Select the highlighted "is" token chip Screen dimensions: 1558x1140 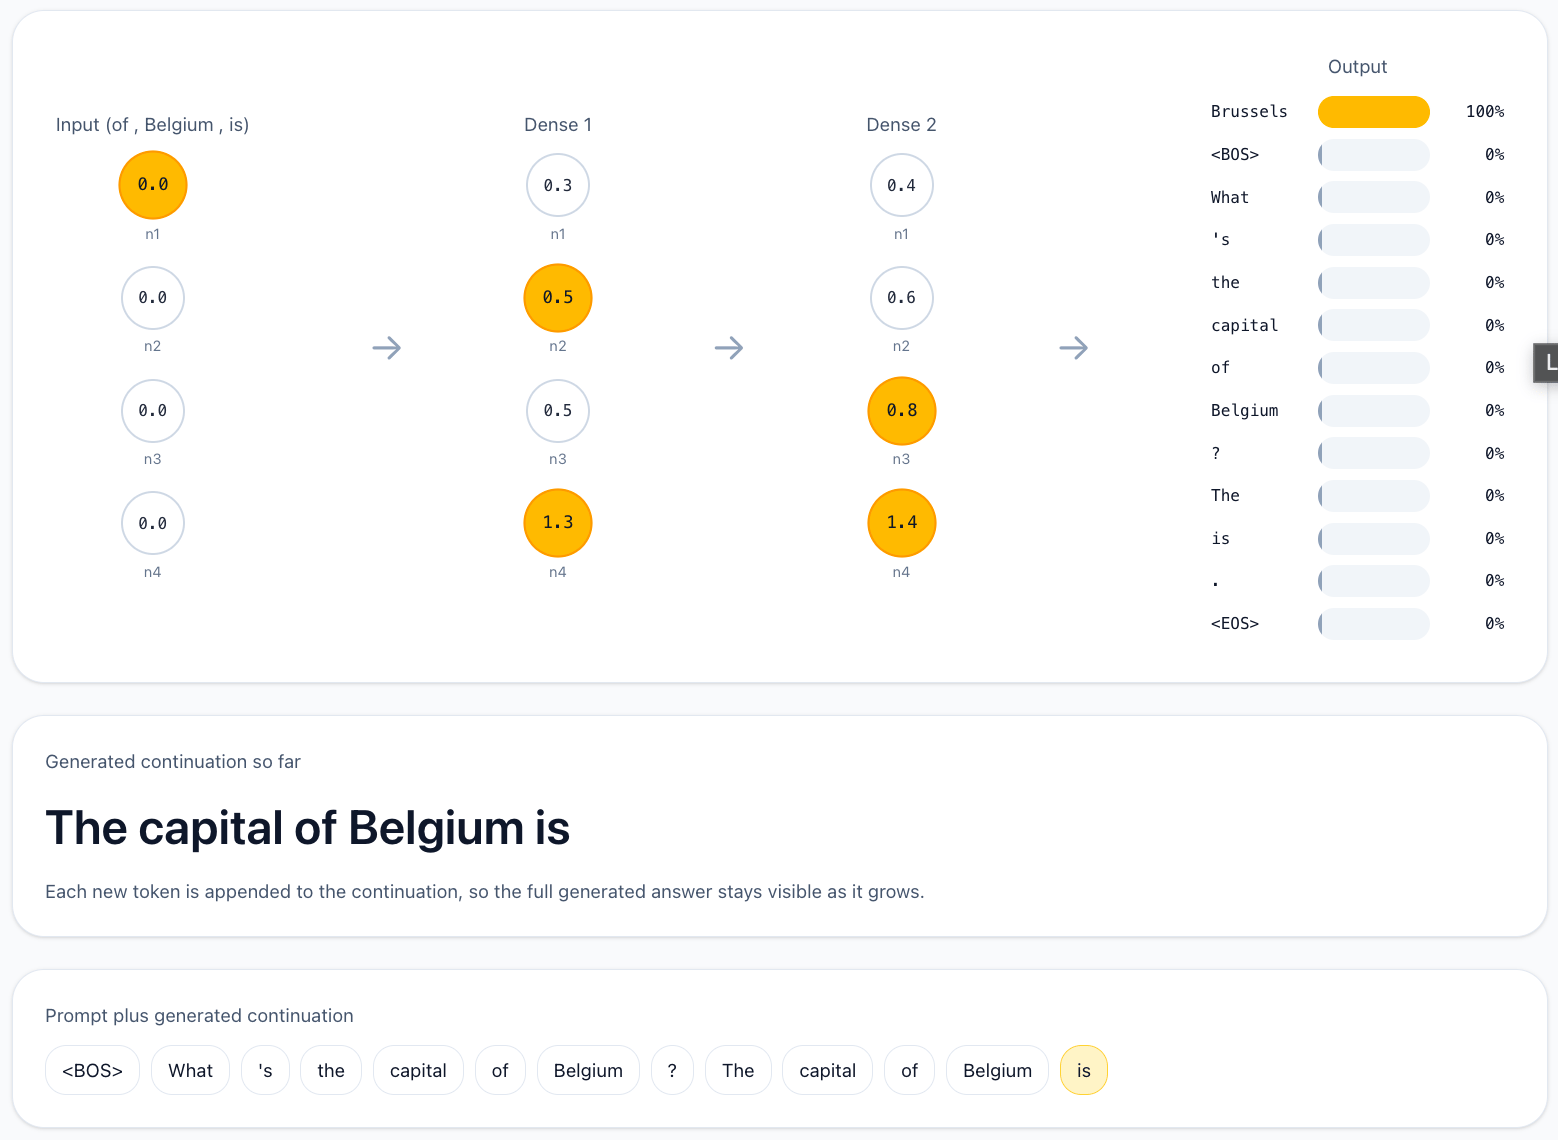click(1083, 1071)
